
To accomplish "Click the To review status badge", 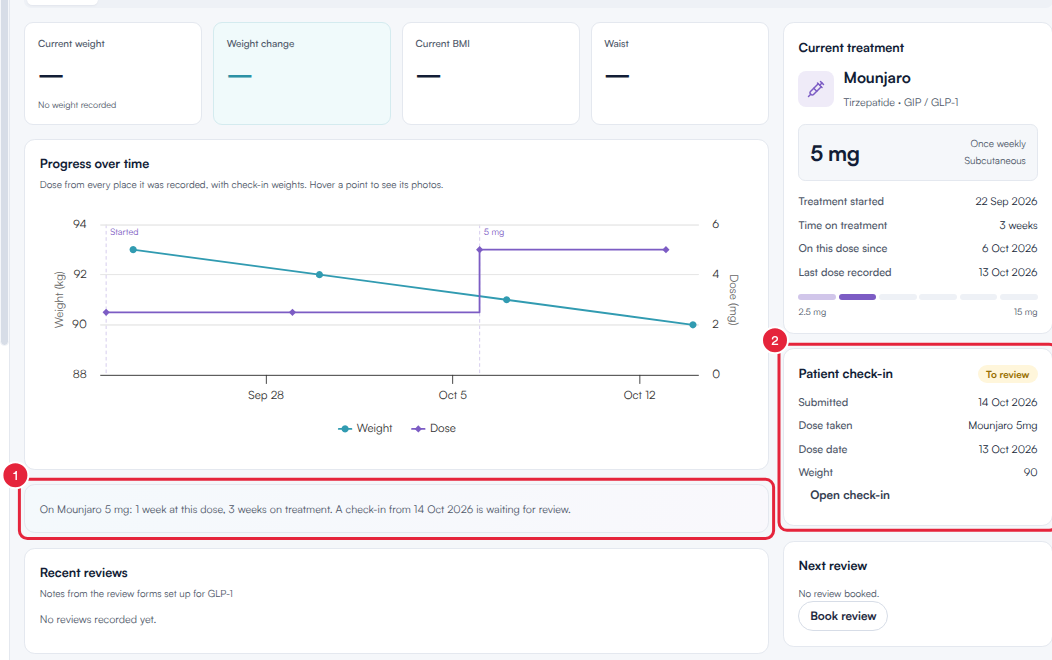I will [1007, 374].
